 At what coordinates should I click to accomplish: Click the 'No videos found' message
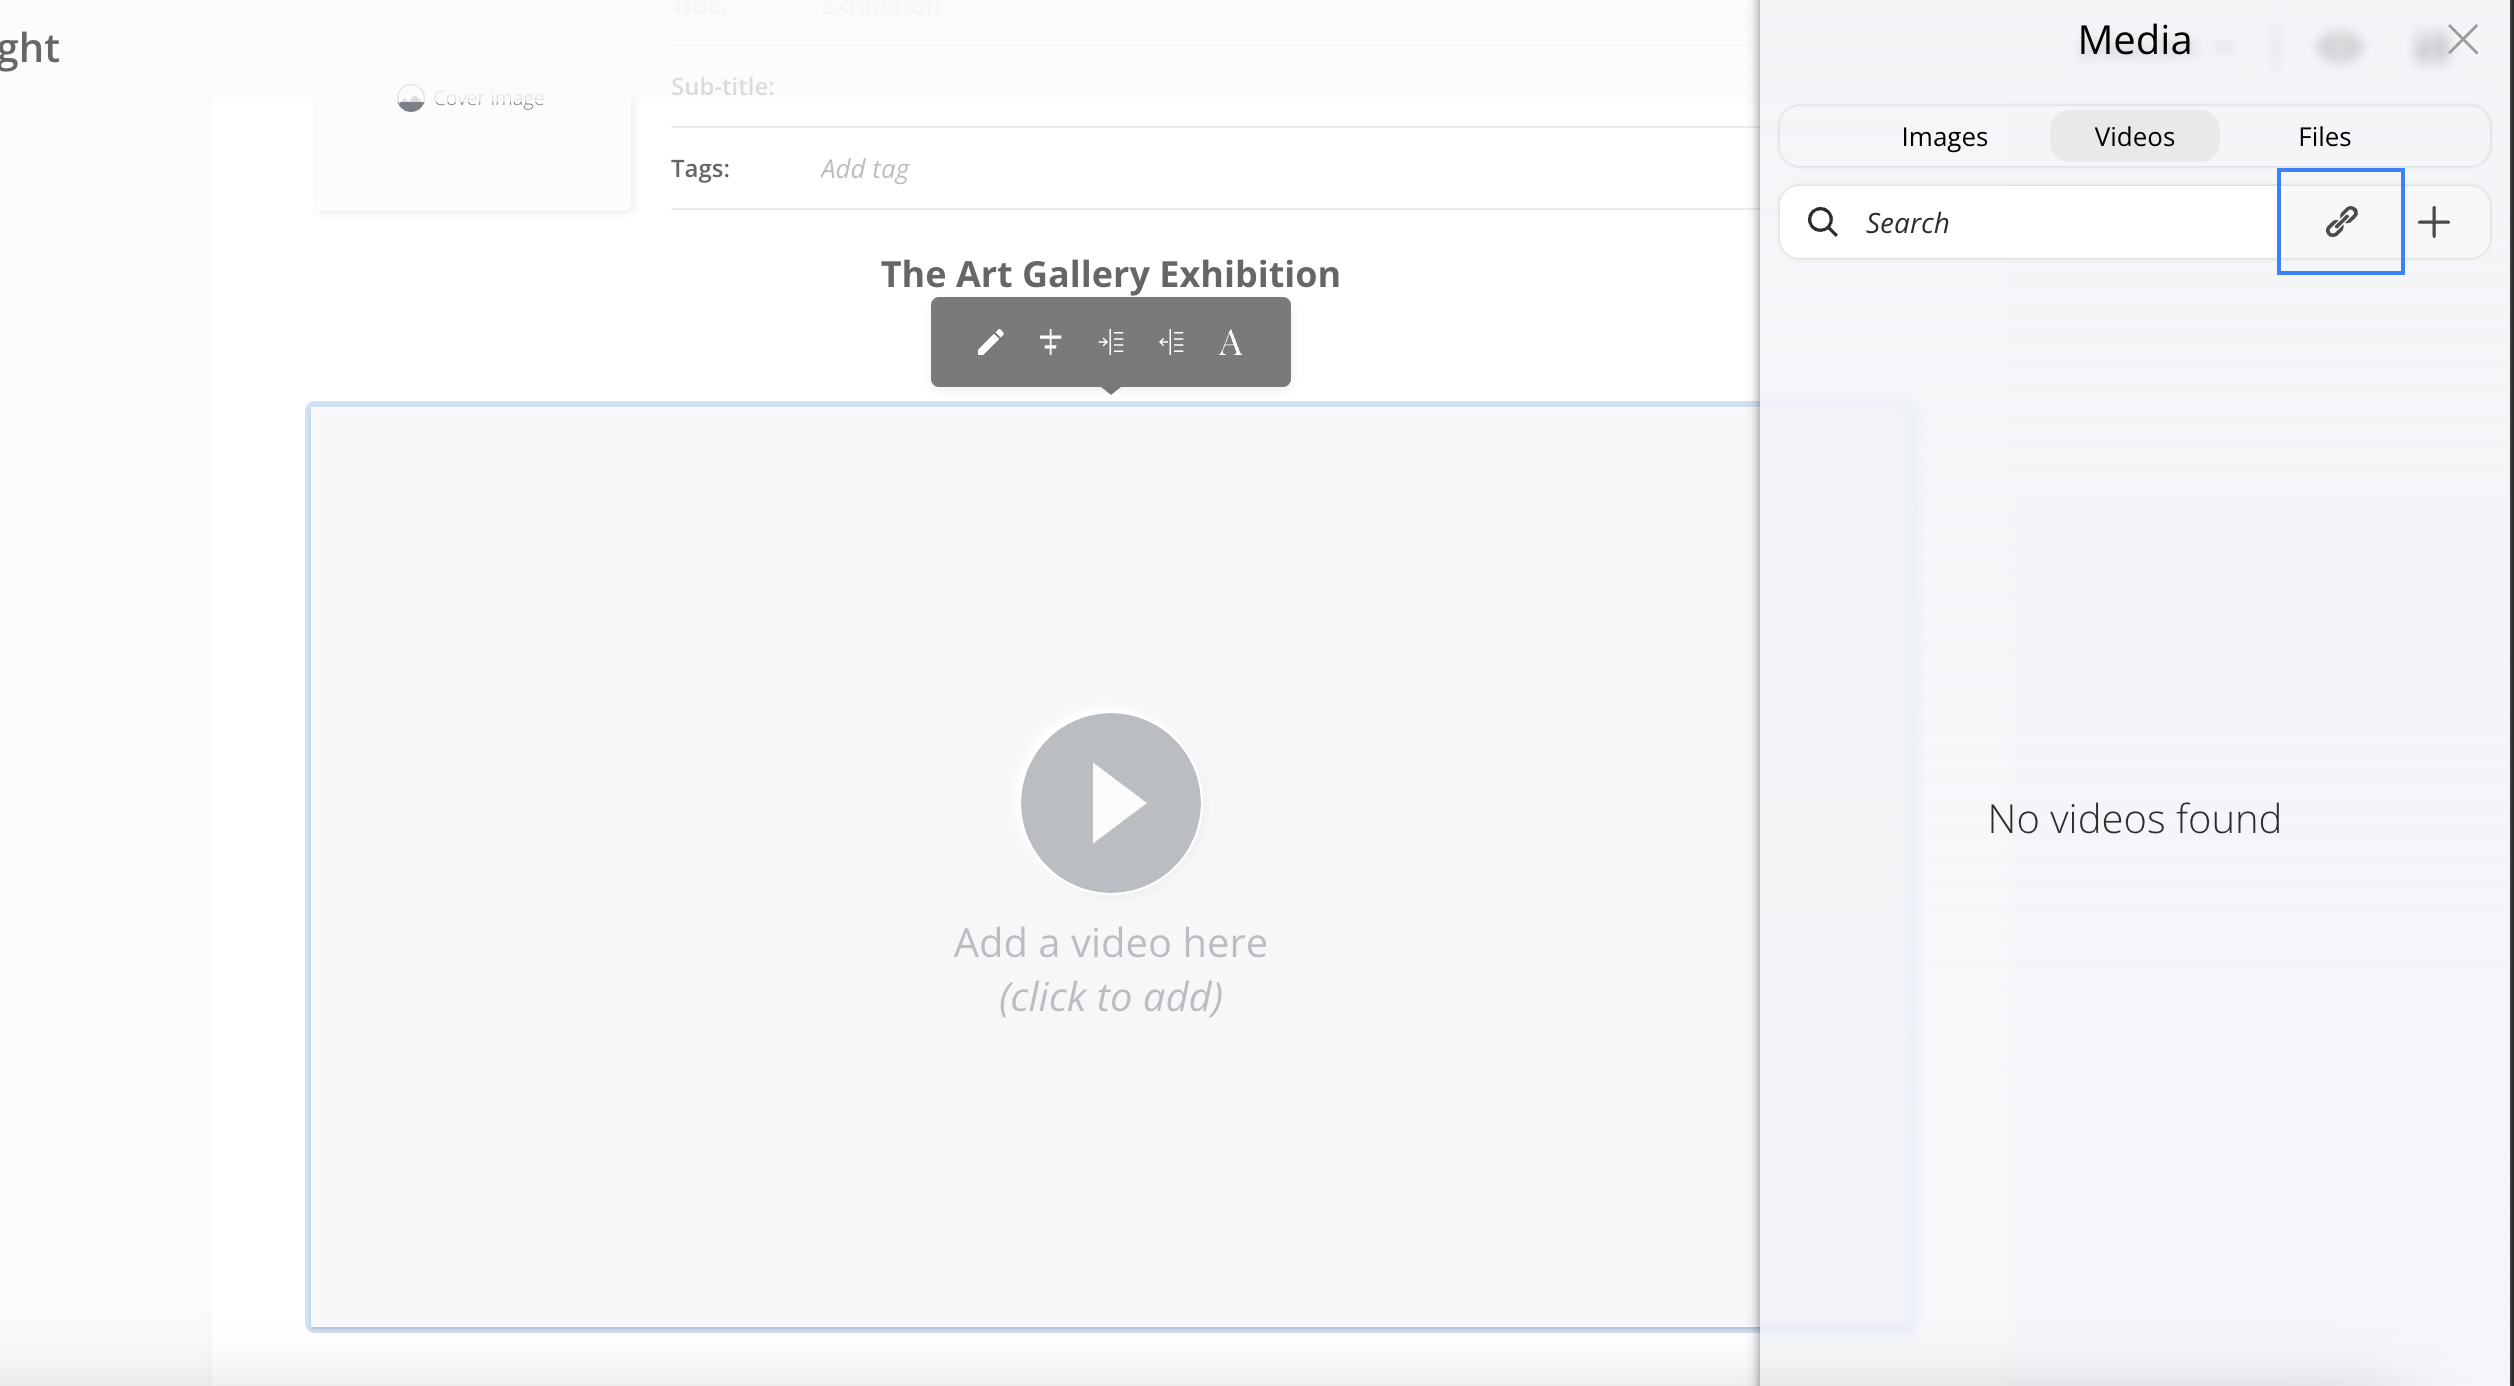[2134, 819]
